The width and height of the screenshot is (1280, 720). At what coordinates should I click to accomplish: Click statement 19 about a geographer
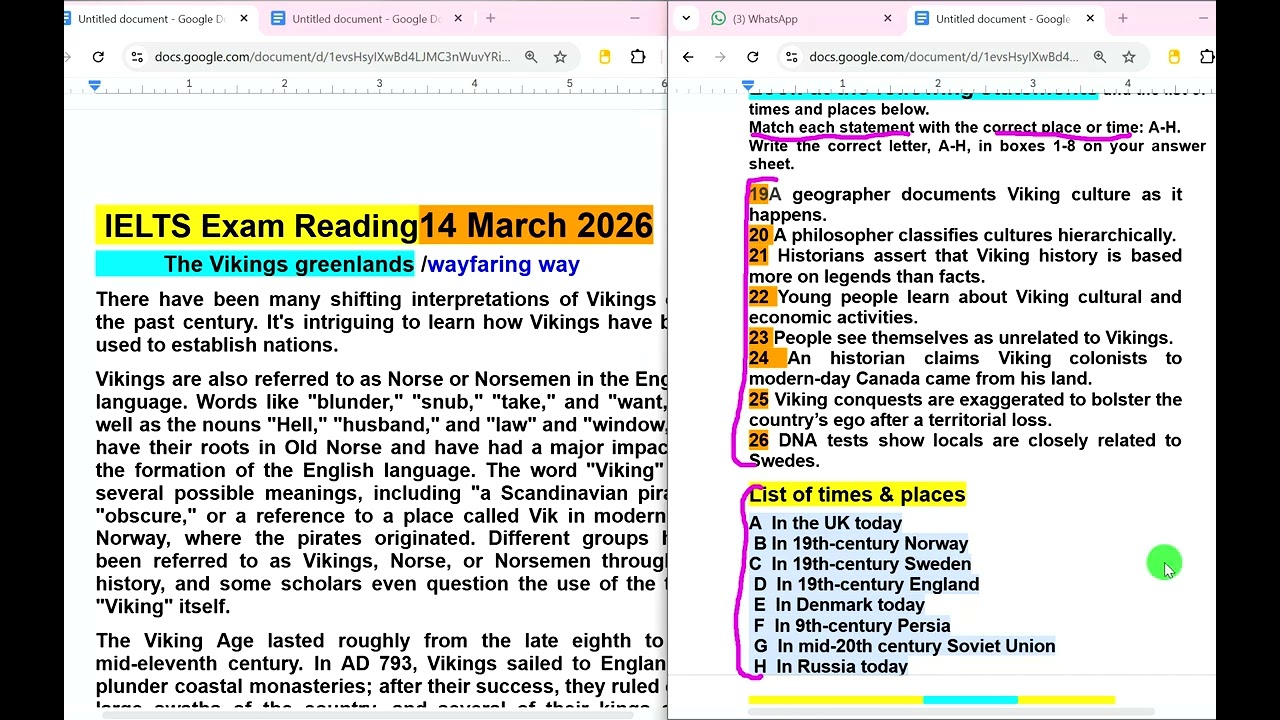coord(965,204)
